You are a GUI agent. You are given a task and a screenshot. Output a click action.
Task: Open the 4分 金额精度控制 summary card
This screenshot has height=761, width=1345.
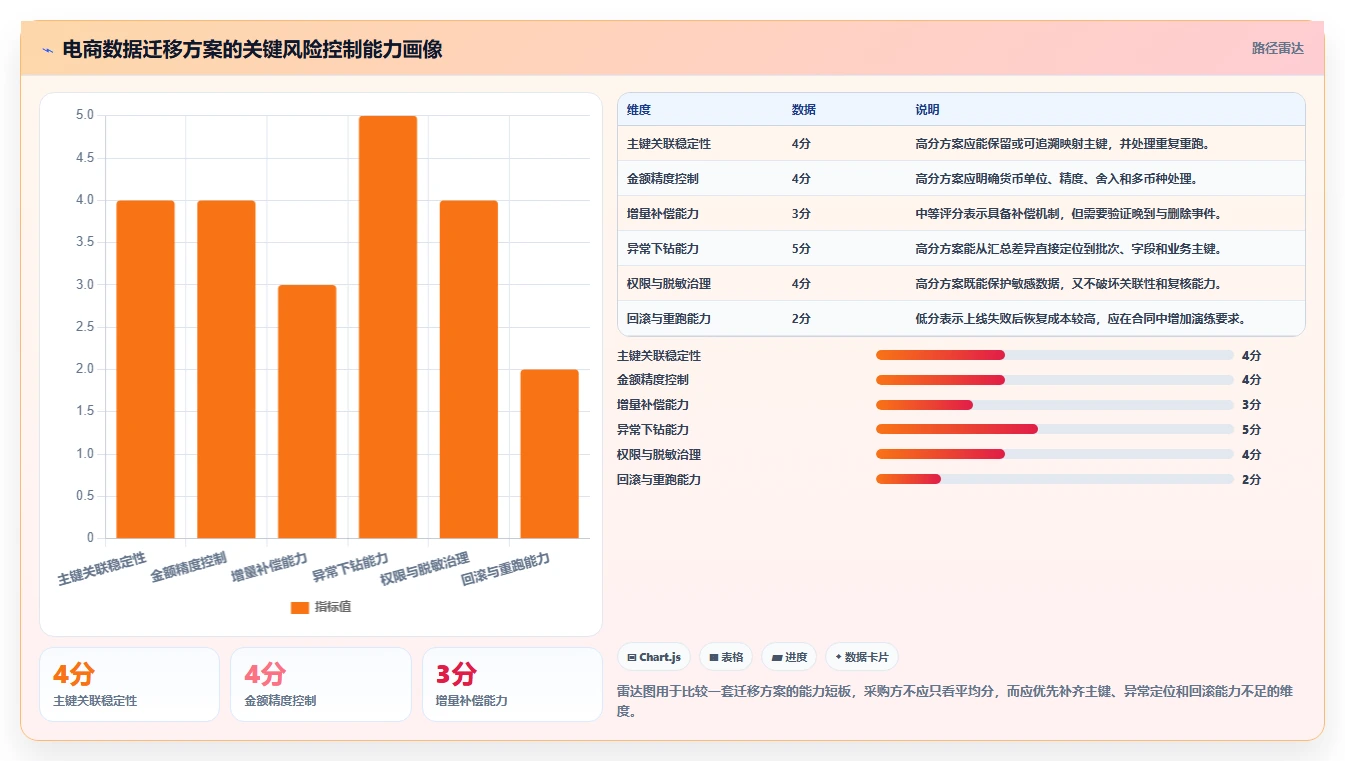pyautogui.click(x=321, y=684)
